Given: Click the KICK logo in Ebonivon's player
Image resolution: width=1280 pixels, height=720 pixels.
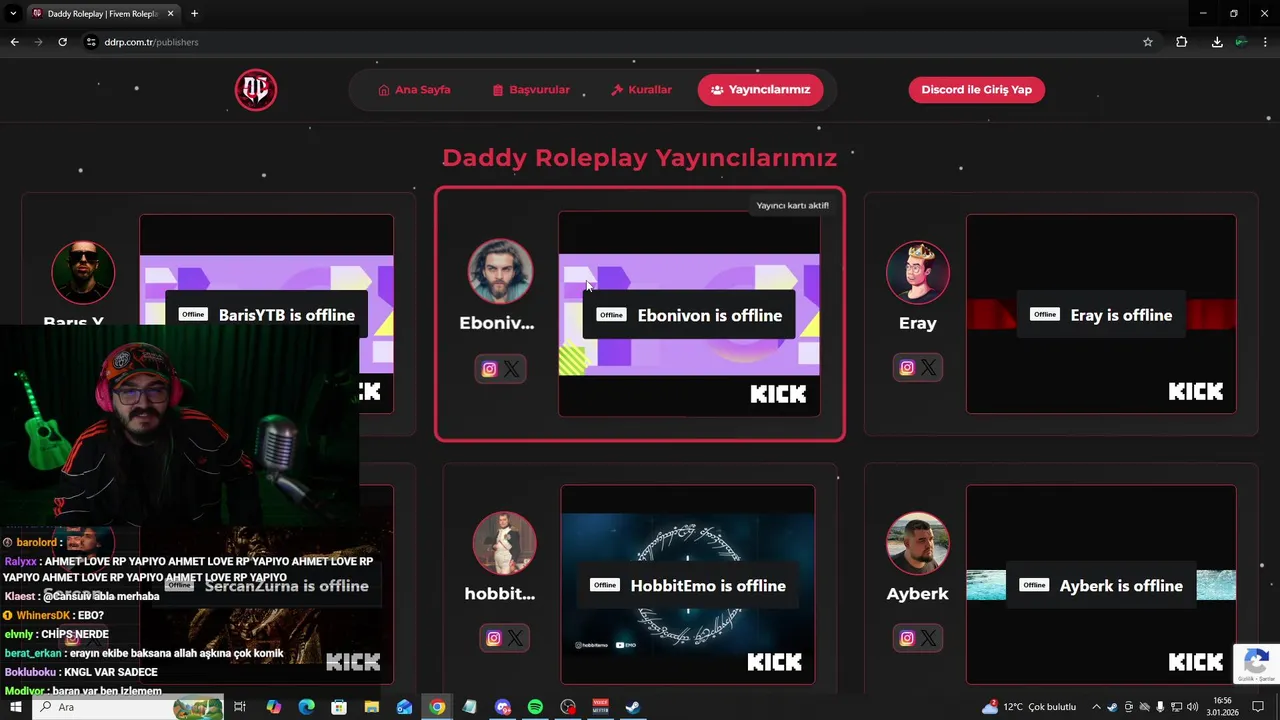Looking at the screenshot, I should (x=778, y=394).
